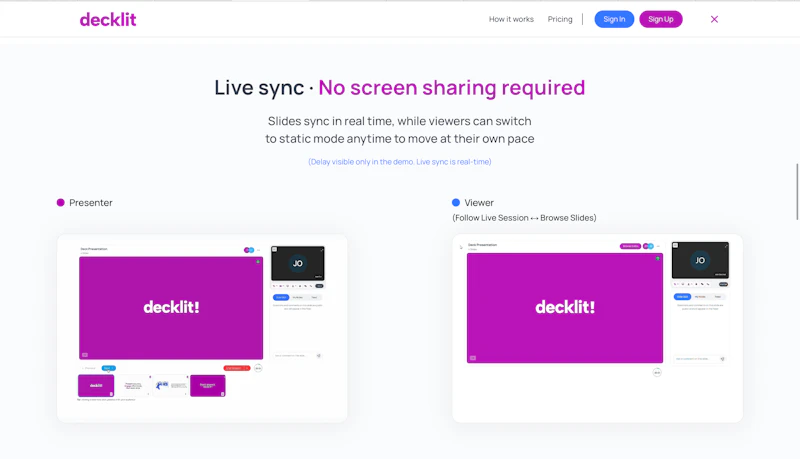Open first blue tab in Viewer side panel
This screenshot has height=459, width=800.
point(682,296)
